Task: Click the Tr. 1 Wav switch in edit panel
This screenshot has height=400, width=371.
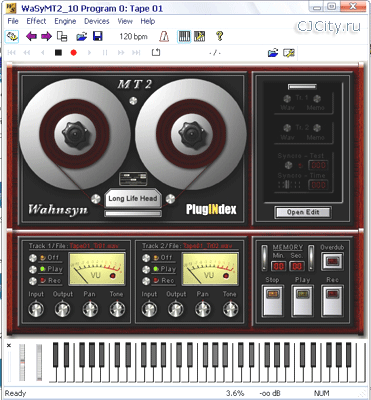Action: coord(287,99)
